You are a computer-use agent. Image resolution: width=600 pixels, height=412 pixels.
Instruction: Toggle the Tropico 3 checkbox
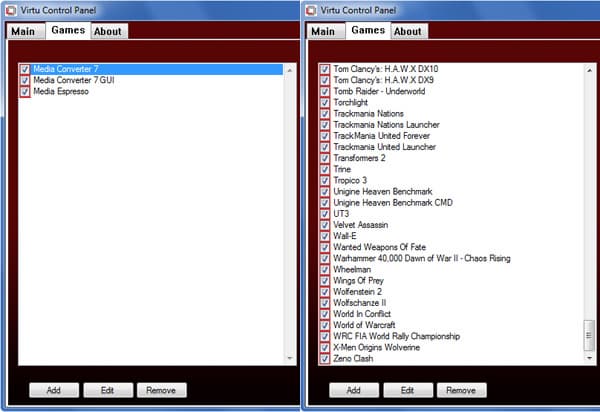(x=324, y=181)
